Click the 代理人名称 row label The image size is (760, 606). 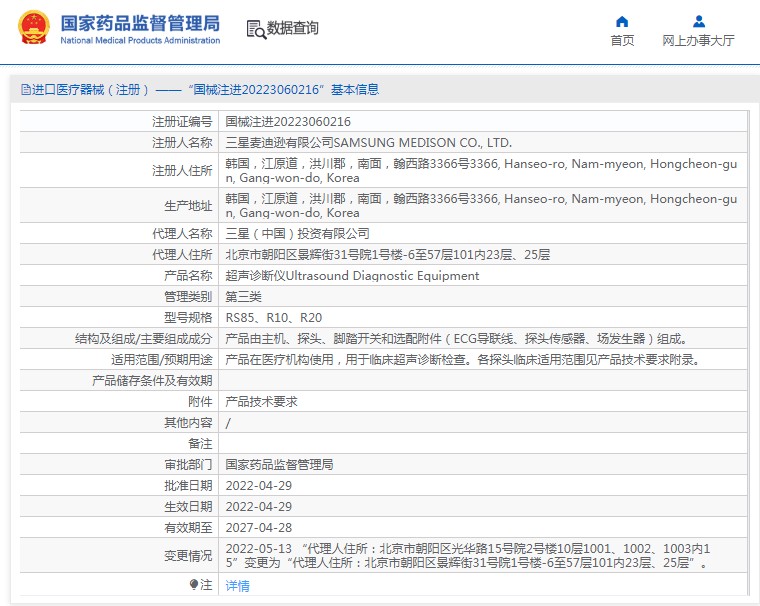182,234
